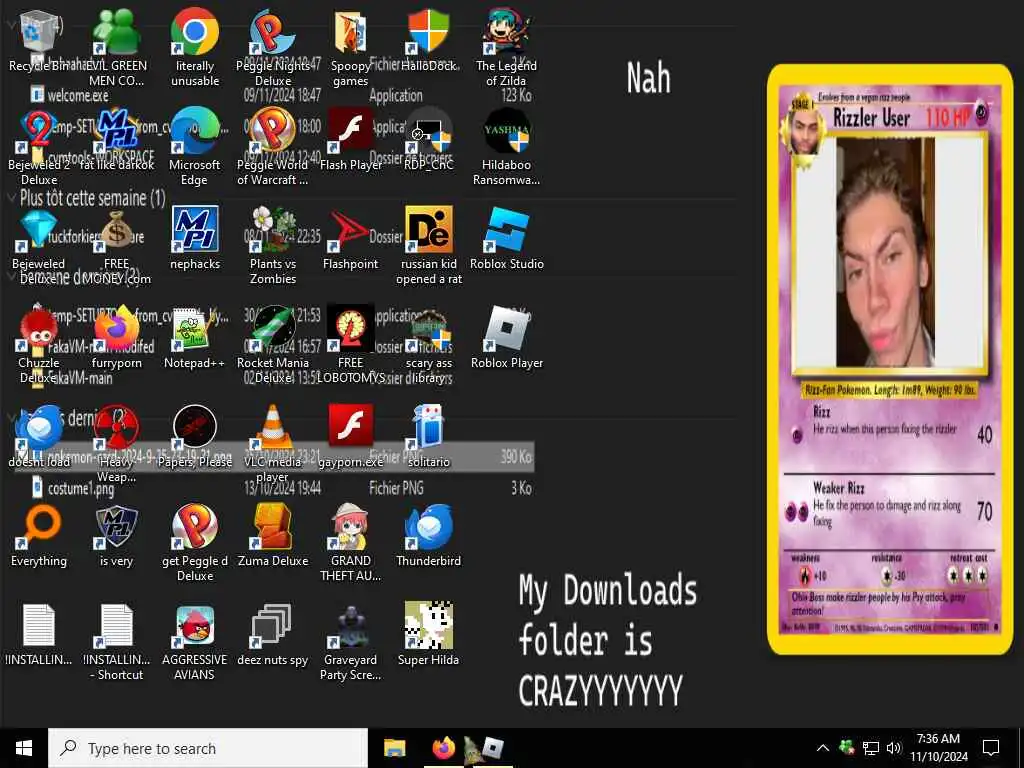Launch Everything search icon
The width and height of the screenshot is (1024, 768).
click(39, 528)
